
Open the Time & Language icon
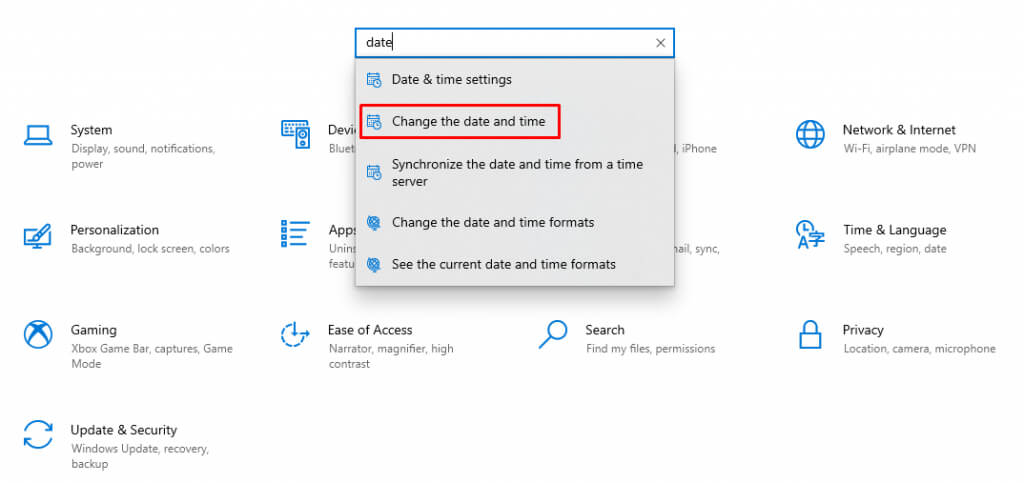[x=809, y=236]
